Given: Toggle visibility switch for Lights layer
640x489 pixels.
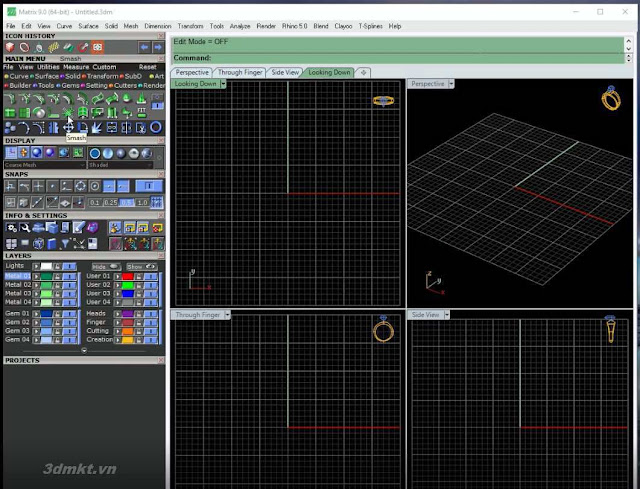Looking at the screenshot, I should [x=69, y=267].
